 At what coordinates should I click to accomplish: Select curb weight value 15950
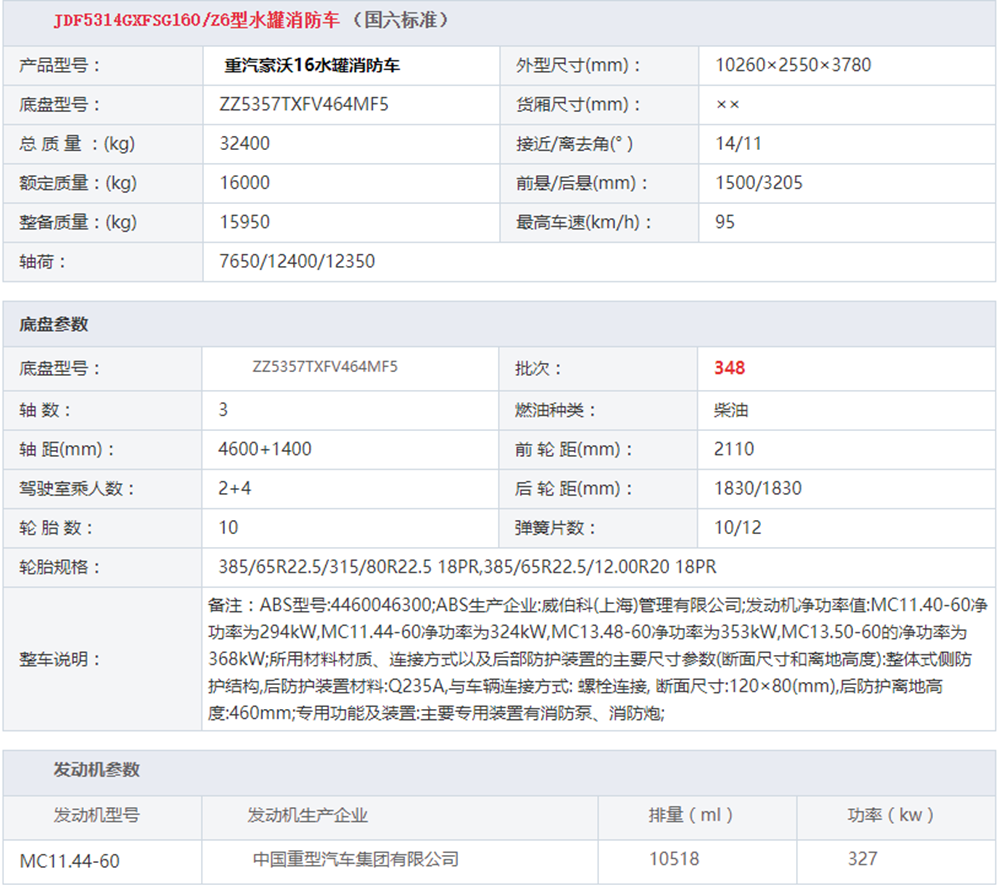pos(245,222)
